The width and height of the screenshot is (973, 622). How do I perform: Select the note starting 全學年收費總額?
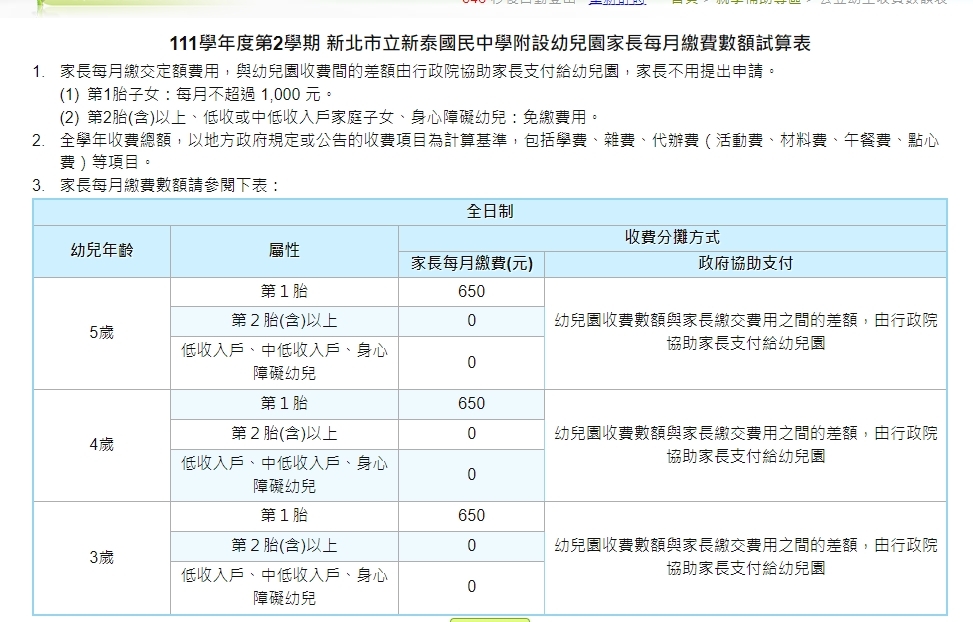click(499, 151)
